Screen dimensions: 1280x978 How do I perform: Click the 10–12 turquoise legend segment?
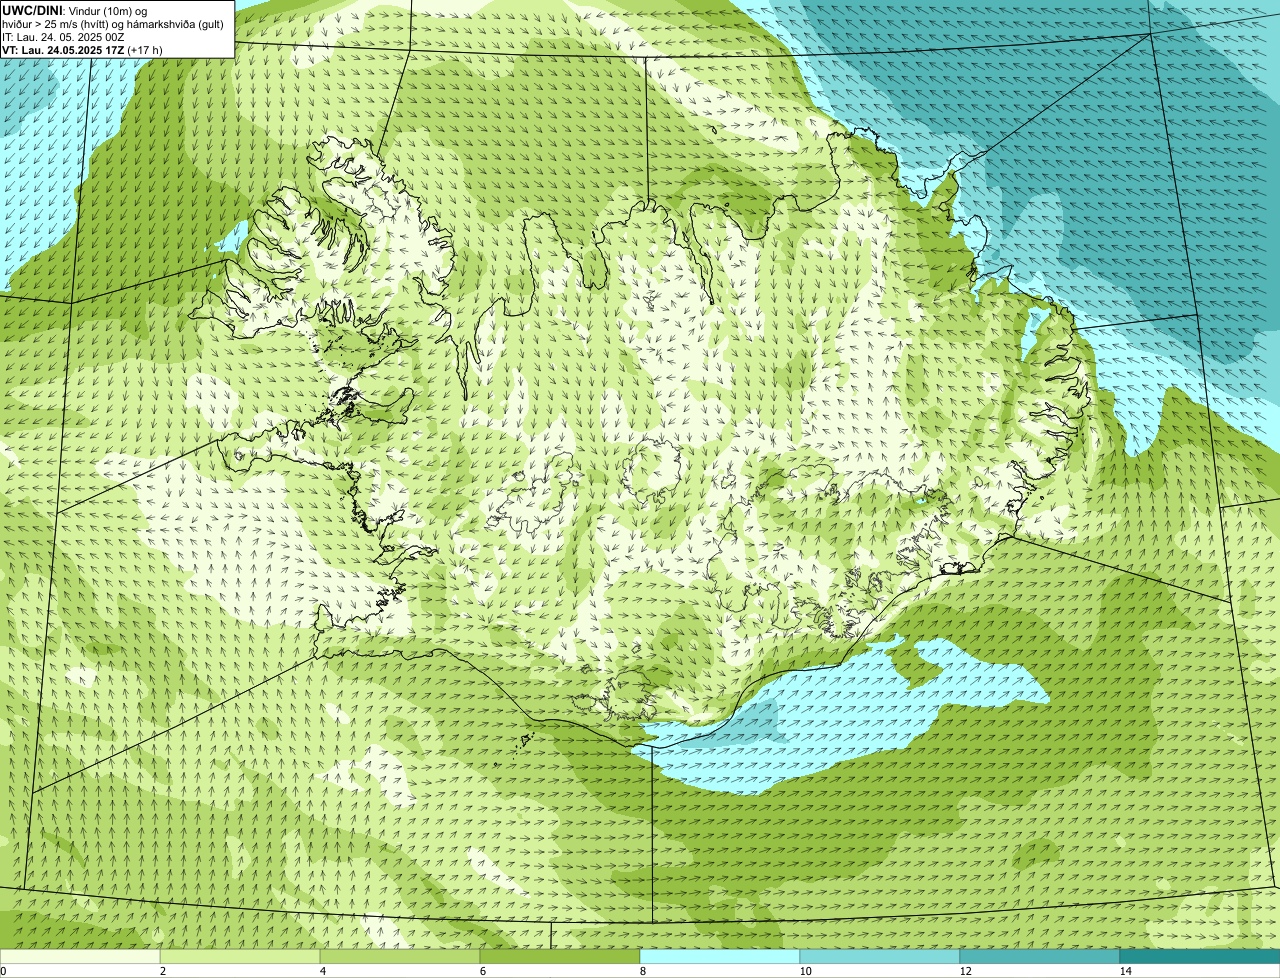[880, 956]
